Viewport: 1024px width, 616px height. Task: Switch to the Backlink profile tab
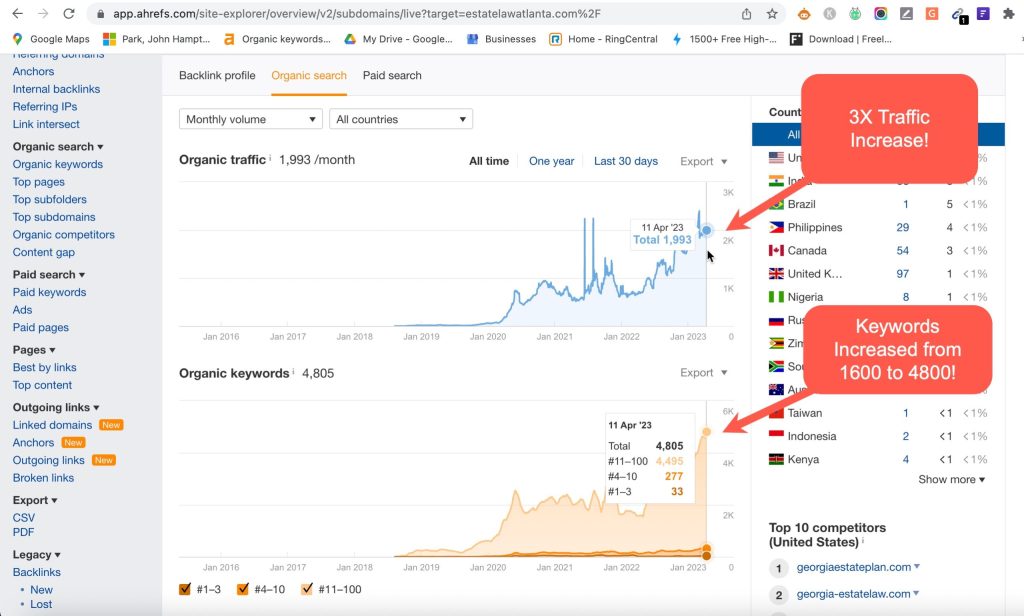[217, 75]
